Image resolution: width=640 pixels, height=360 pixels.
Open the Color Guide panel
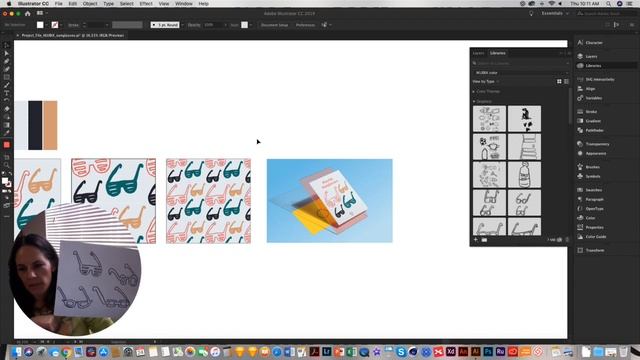pyautogui.click(x=592, y=237)
